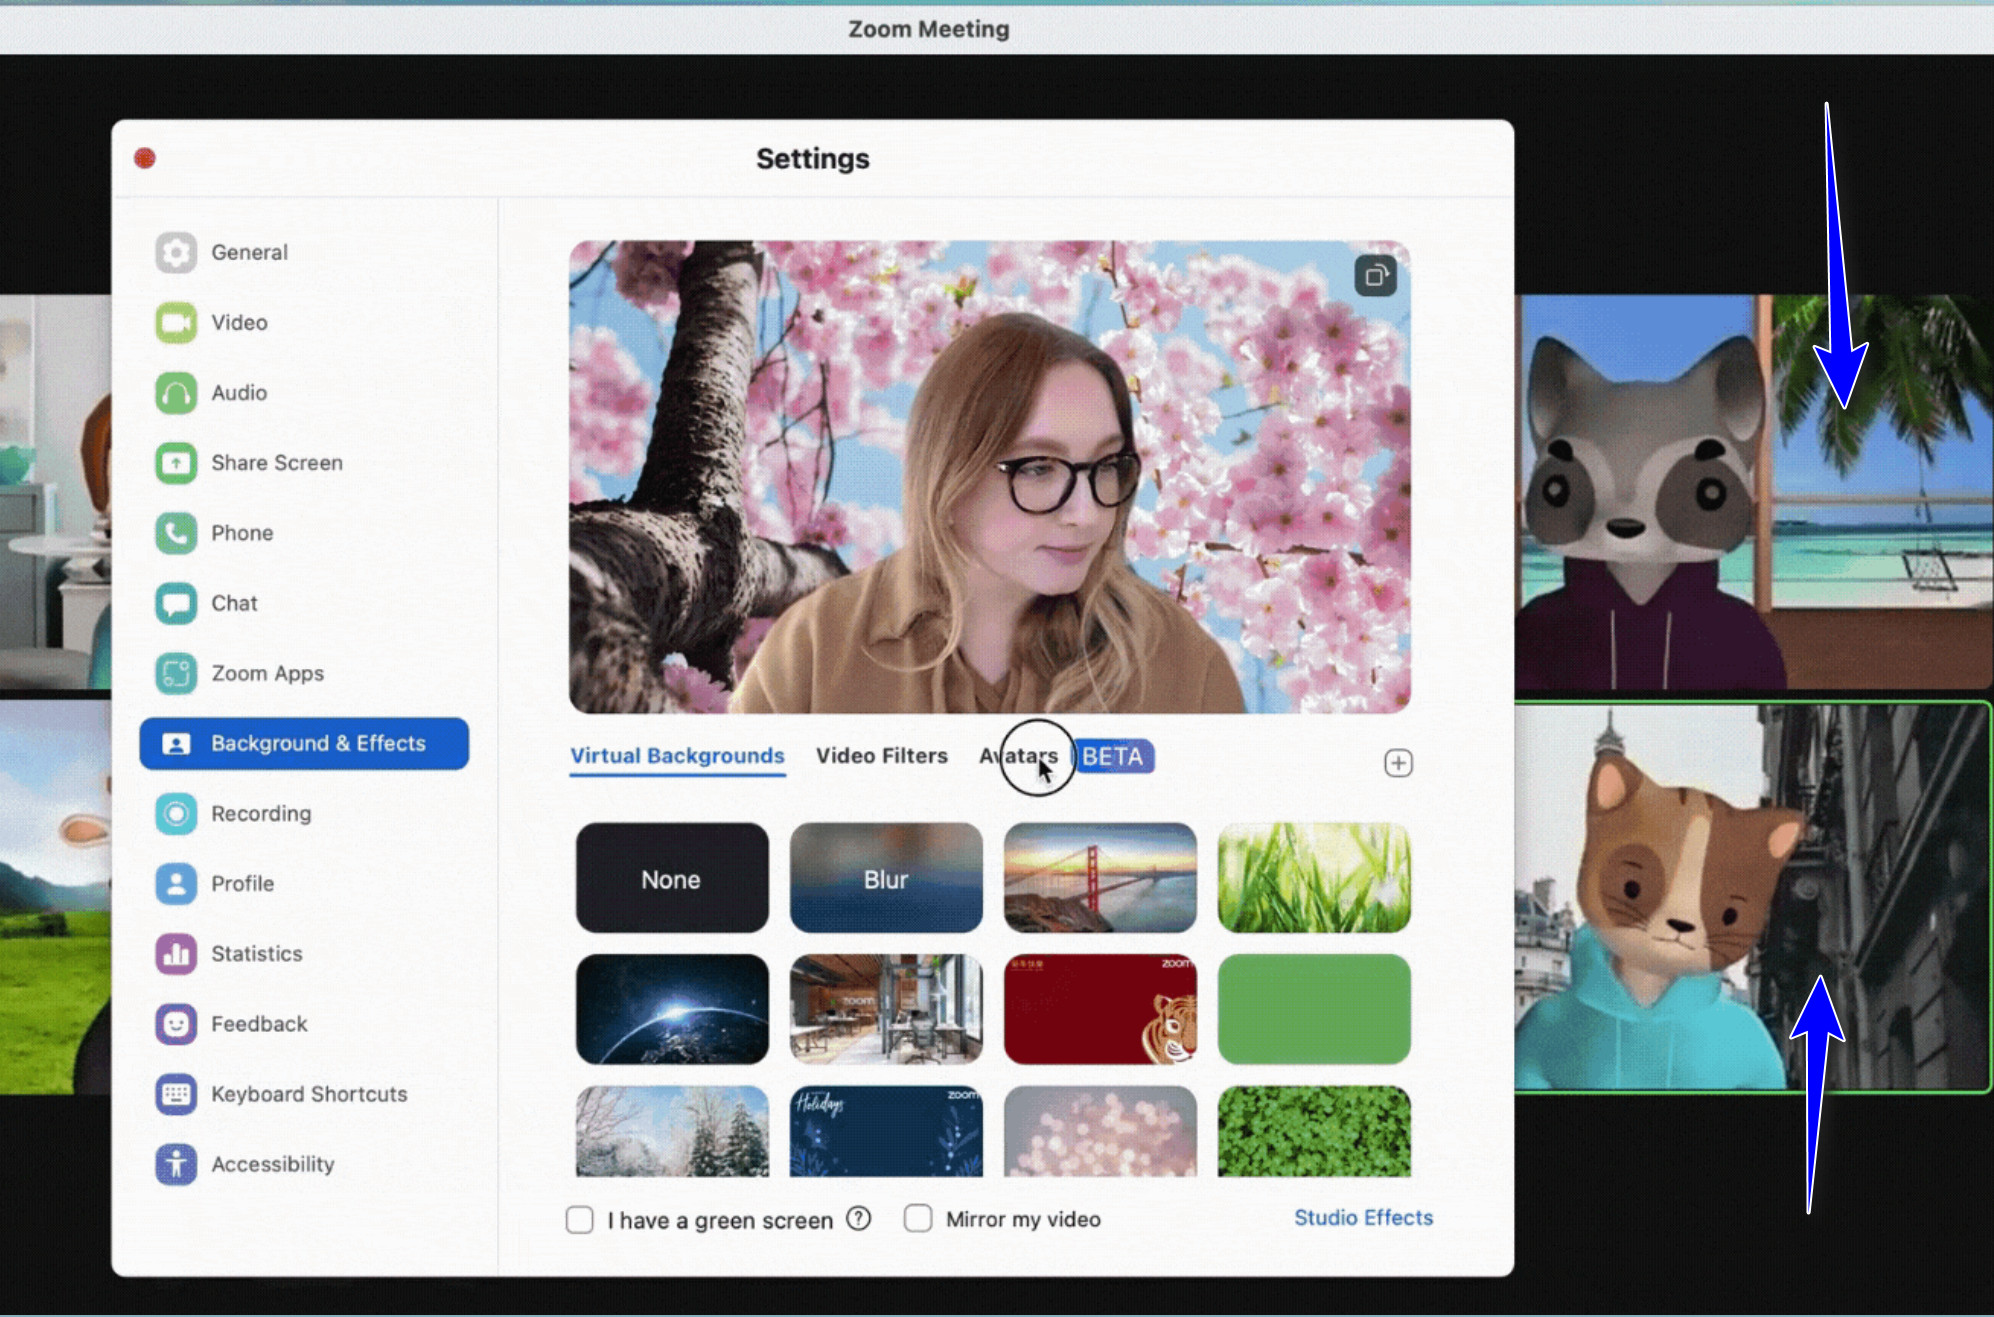Open Keyboard Shortcuts icon
Image resolution: width=1994 pixels, height=1317 pixels.
pyautogui.click(x=176, y=1094)
